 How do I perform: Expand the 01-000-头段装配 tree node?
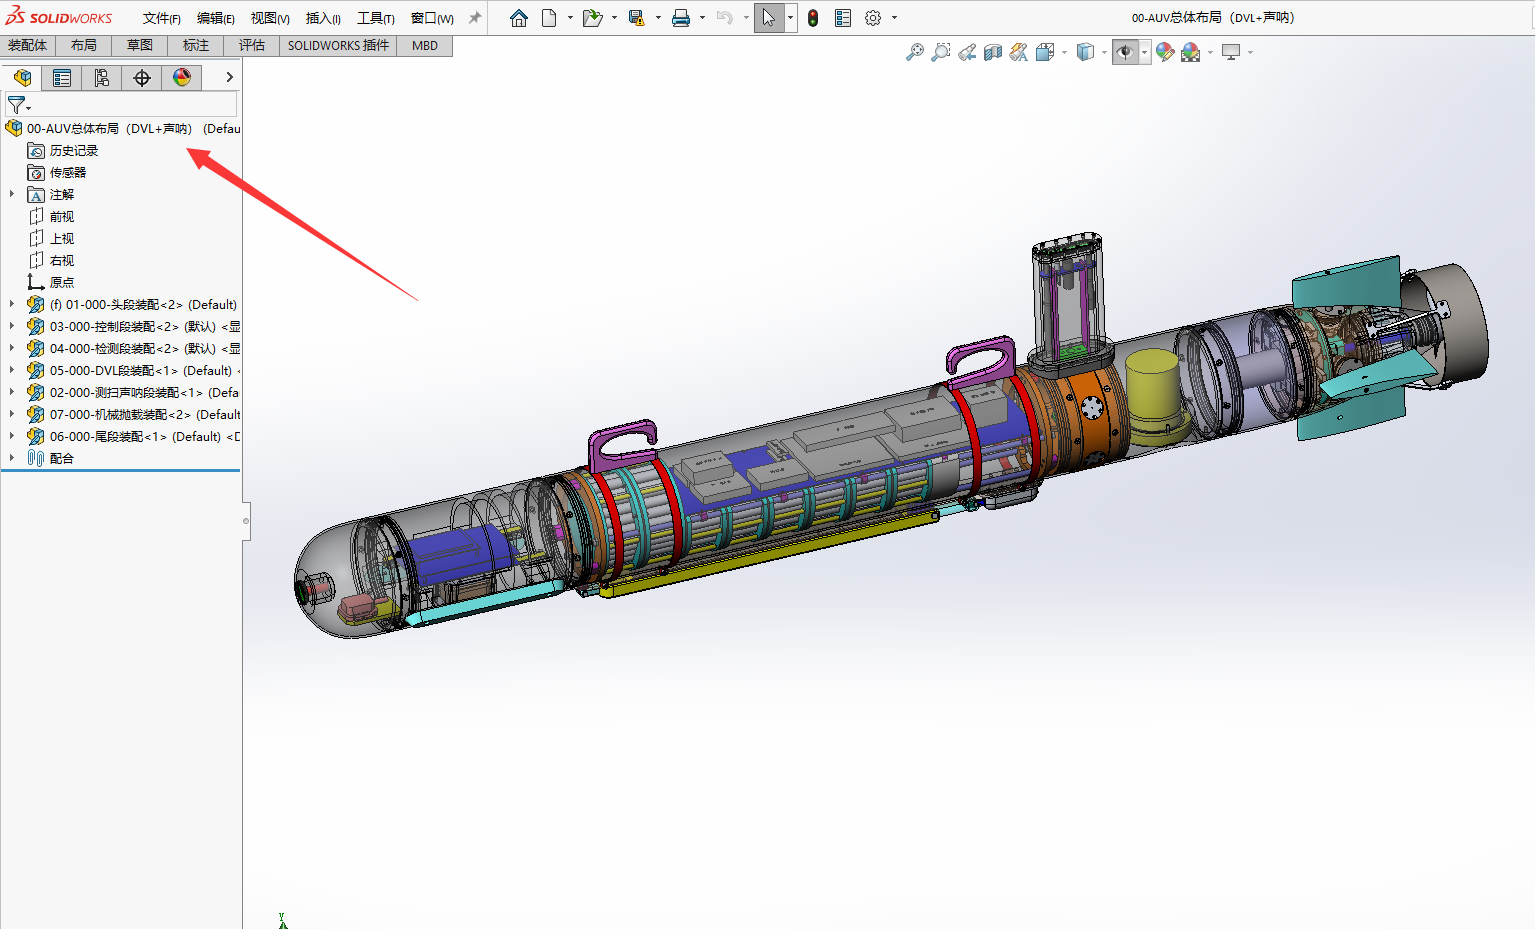12,304
